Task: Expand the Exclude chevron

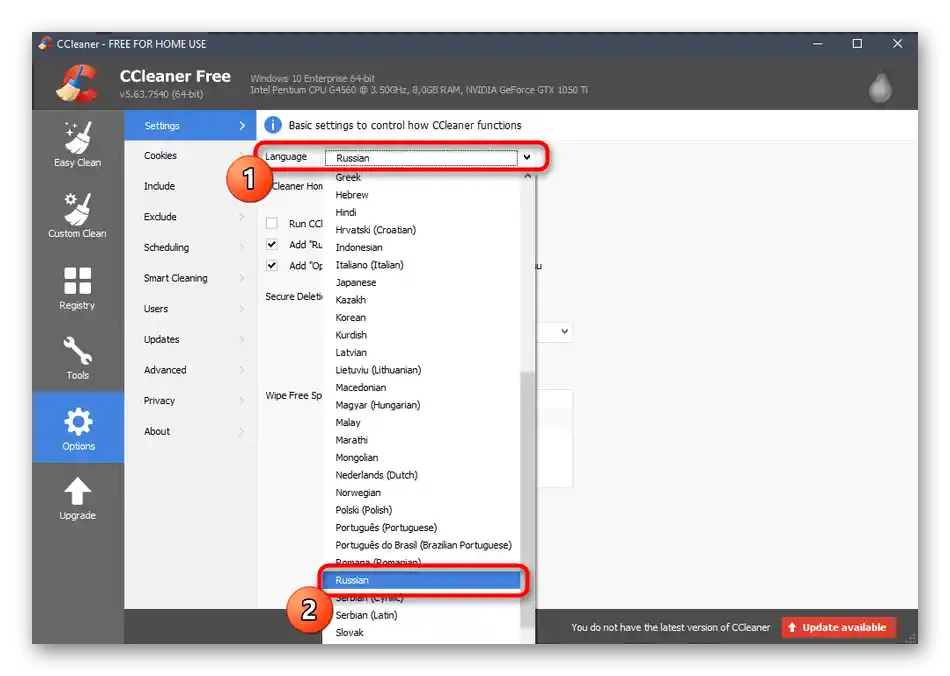Action: [242, 217]
